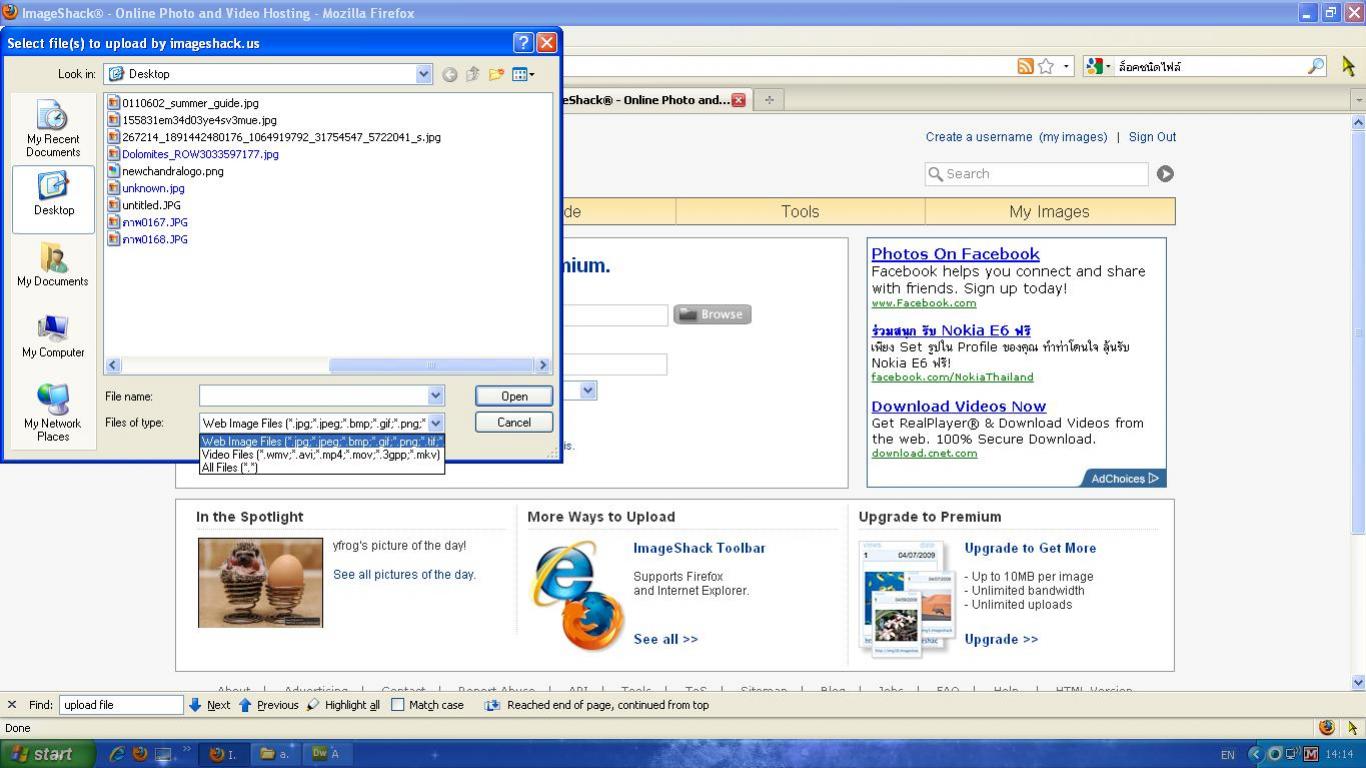Click Find Previous in find bar
This screenshot has height=768, width=1366.
coord(268,705)
